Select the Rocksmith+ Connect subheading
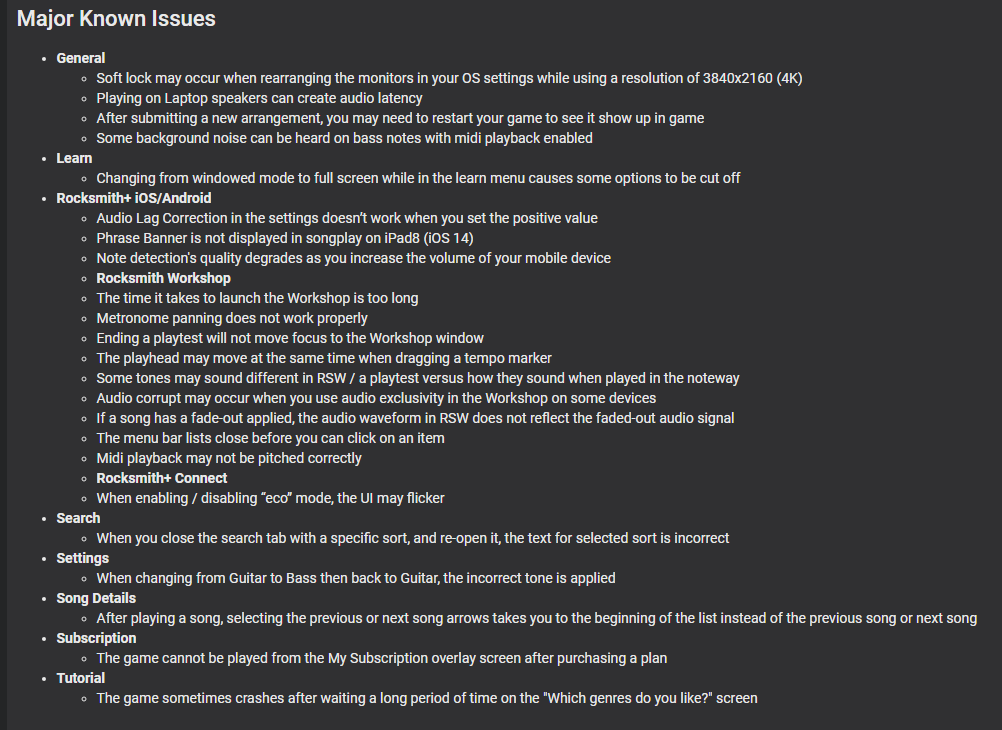The height and width of the screenshot is (730, 1002). click(162, 478)
